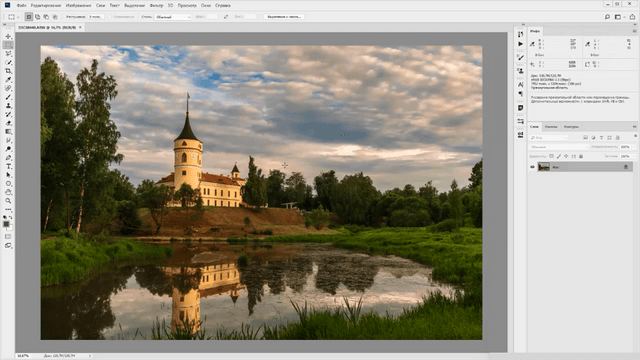640x360 pixels.
Task: Open the Actions panel play icon
Action: pyautogui.click(x=520, y=44)
